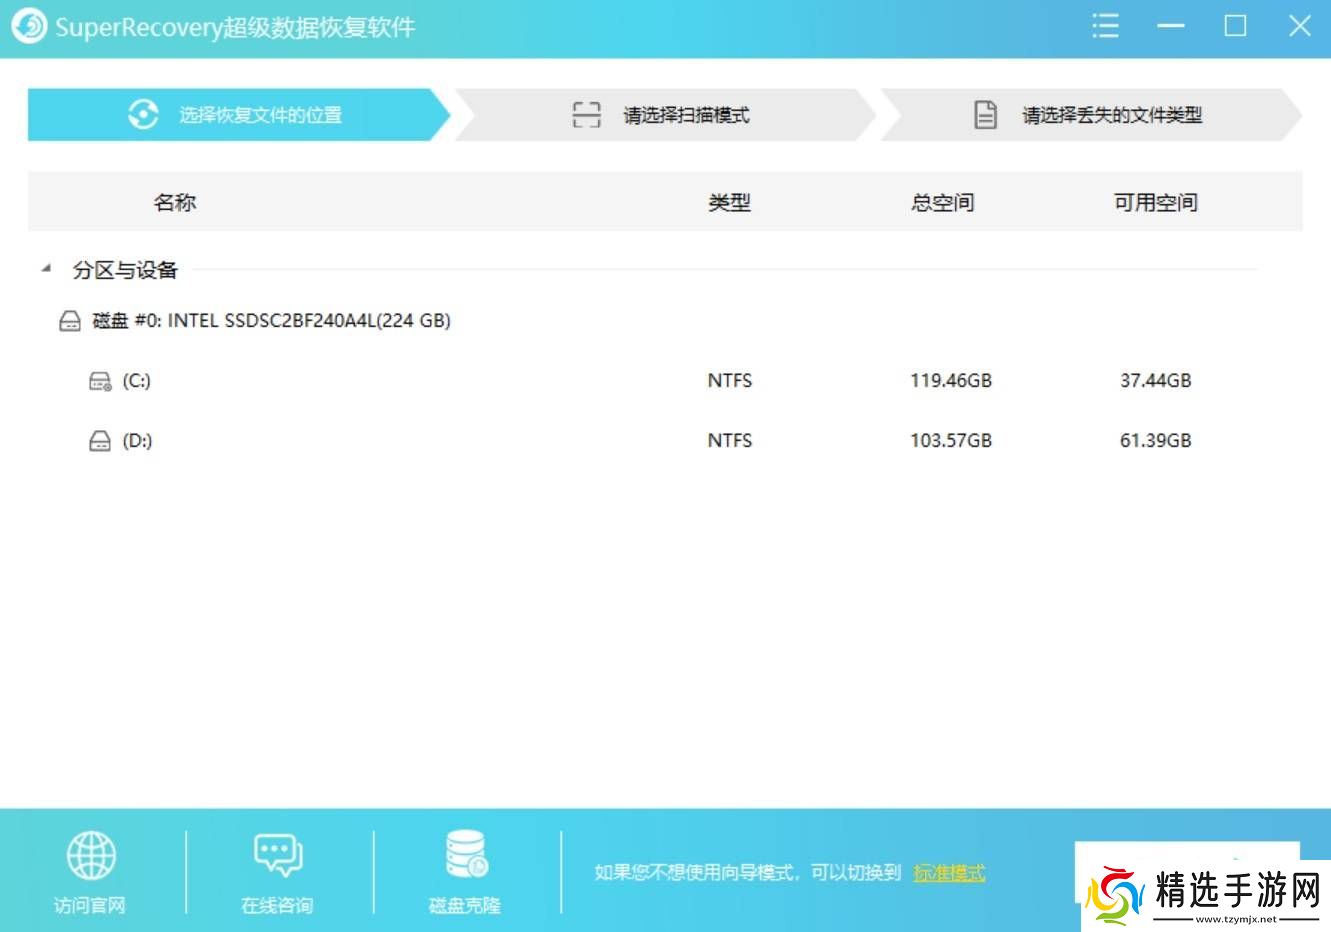Select the 选择恢复文件的位置 step tab
Viewport: 1331px width, 932px height.
pos(235,115)
